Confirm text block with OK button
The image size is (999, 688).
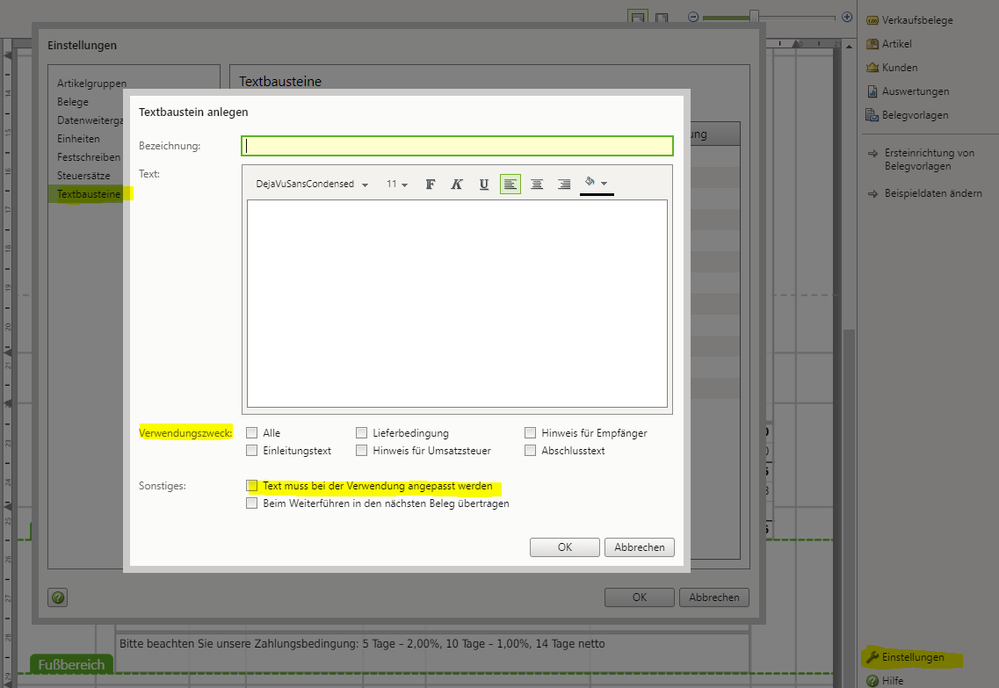(x=564, y=547)
